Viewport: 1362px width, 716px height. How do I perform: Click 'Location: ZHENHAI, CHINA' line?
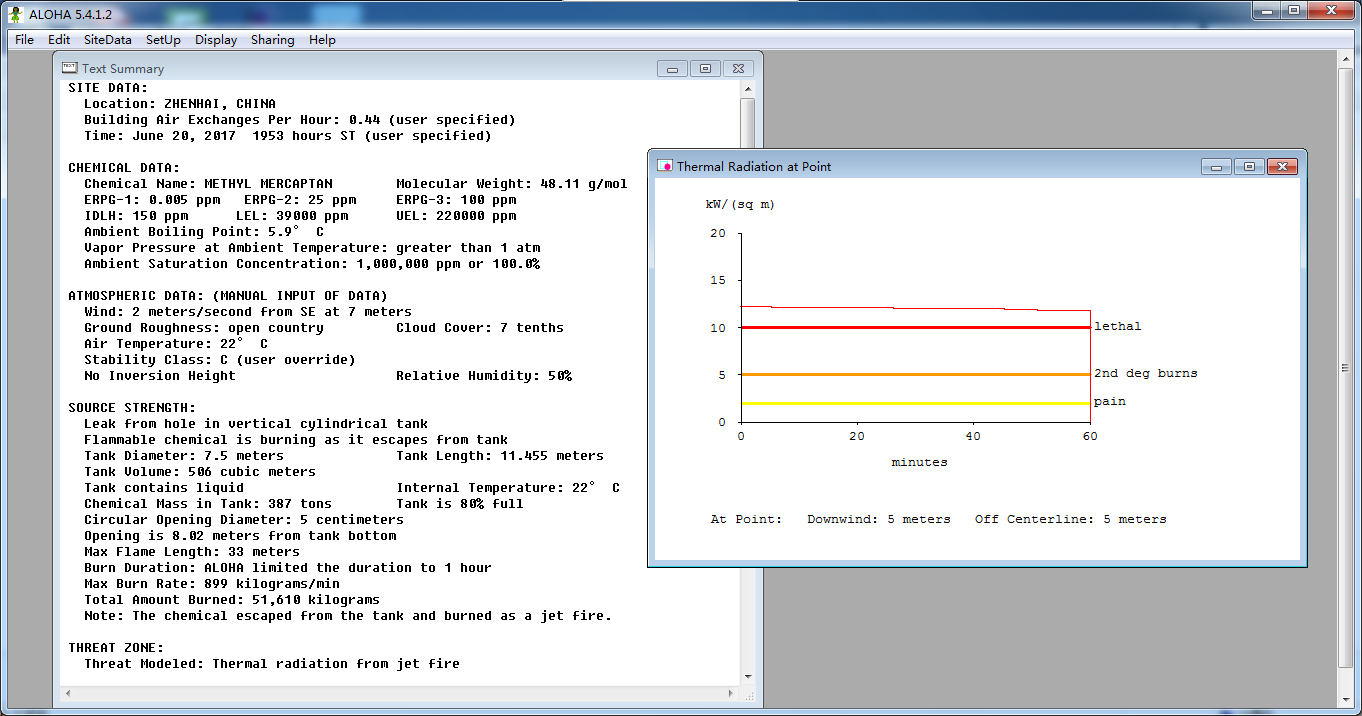coord(180,104)
